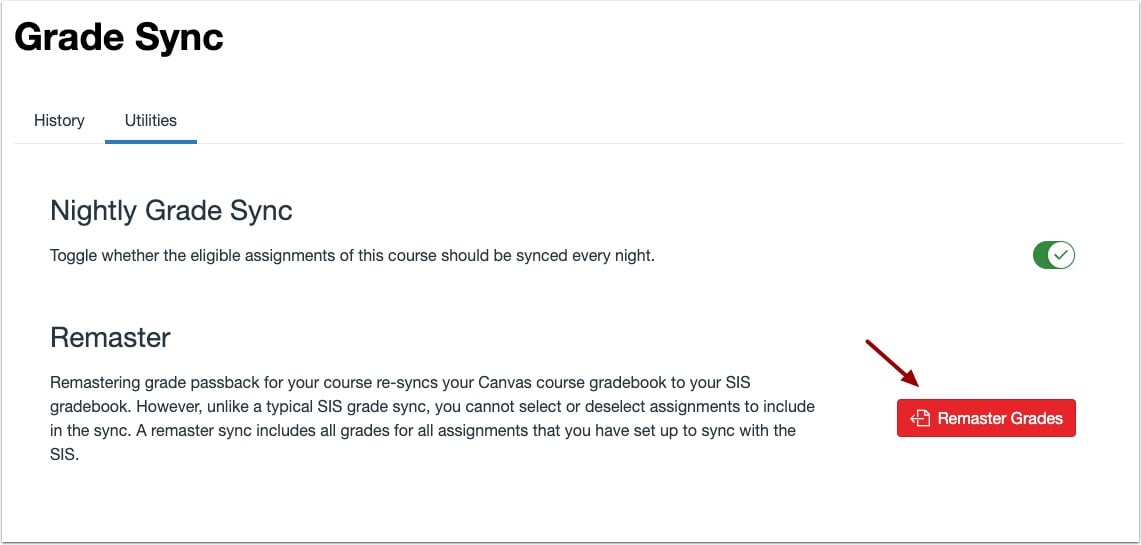Viewport: 1141px width, 545px height.
Task: Click the checkmark knob in the sync switch
Action: pyautogui.click(x=1062, y=255)
